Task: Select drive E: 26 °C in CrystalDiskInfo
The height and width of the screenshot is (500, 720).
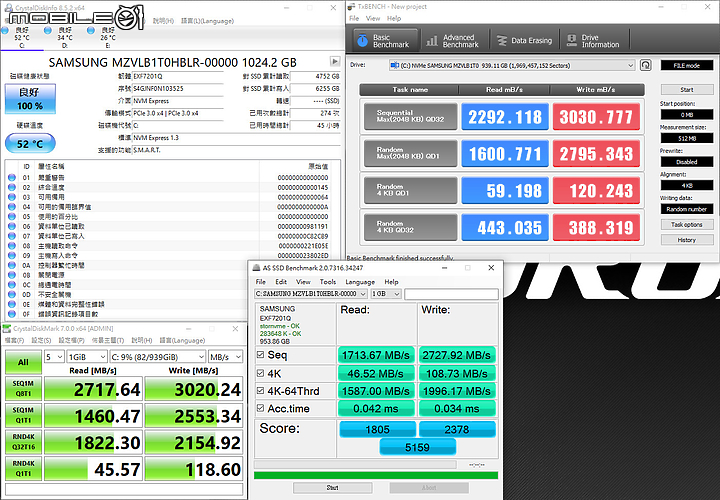Action: [x=108, y=38]
